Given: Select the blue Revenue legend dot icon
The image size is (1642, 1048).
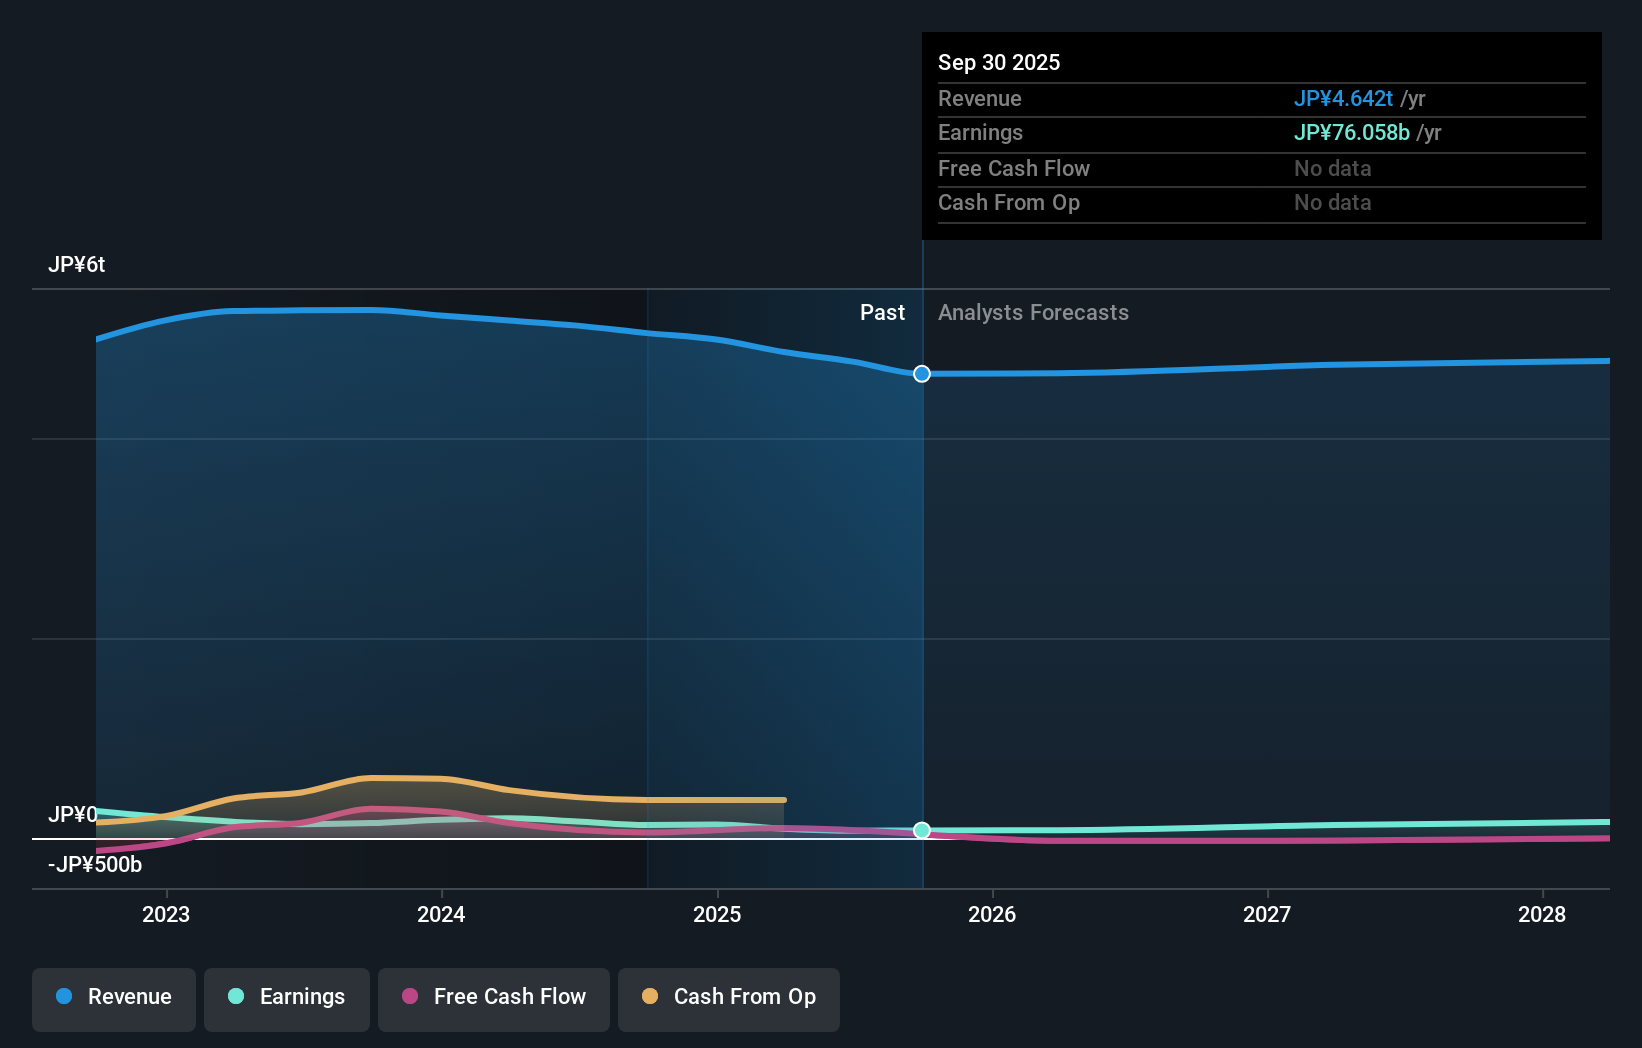Looking at the screenshot, I should [x=66, y=997].
